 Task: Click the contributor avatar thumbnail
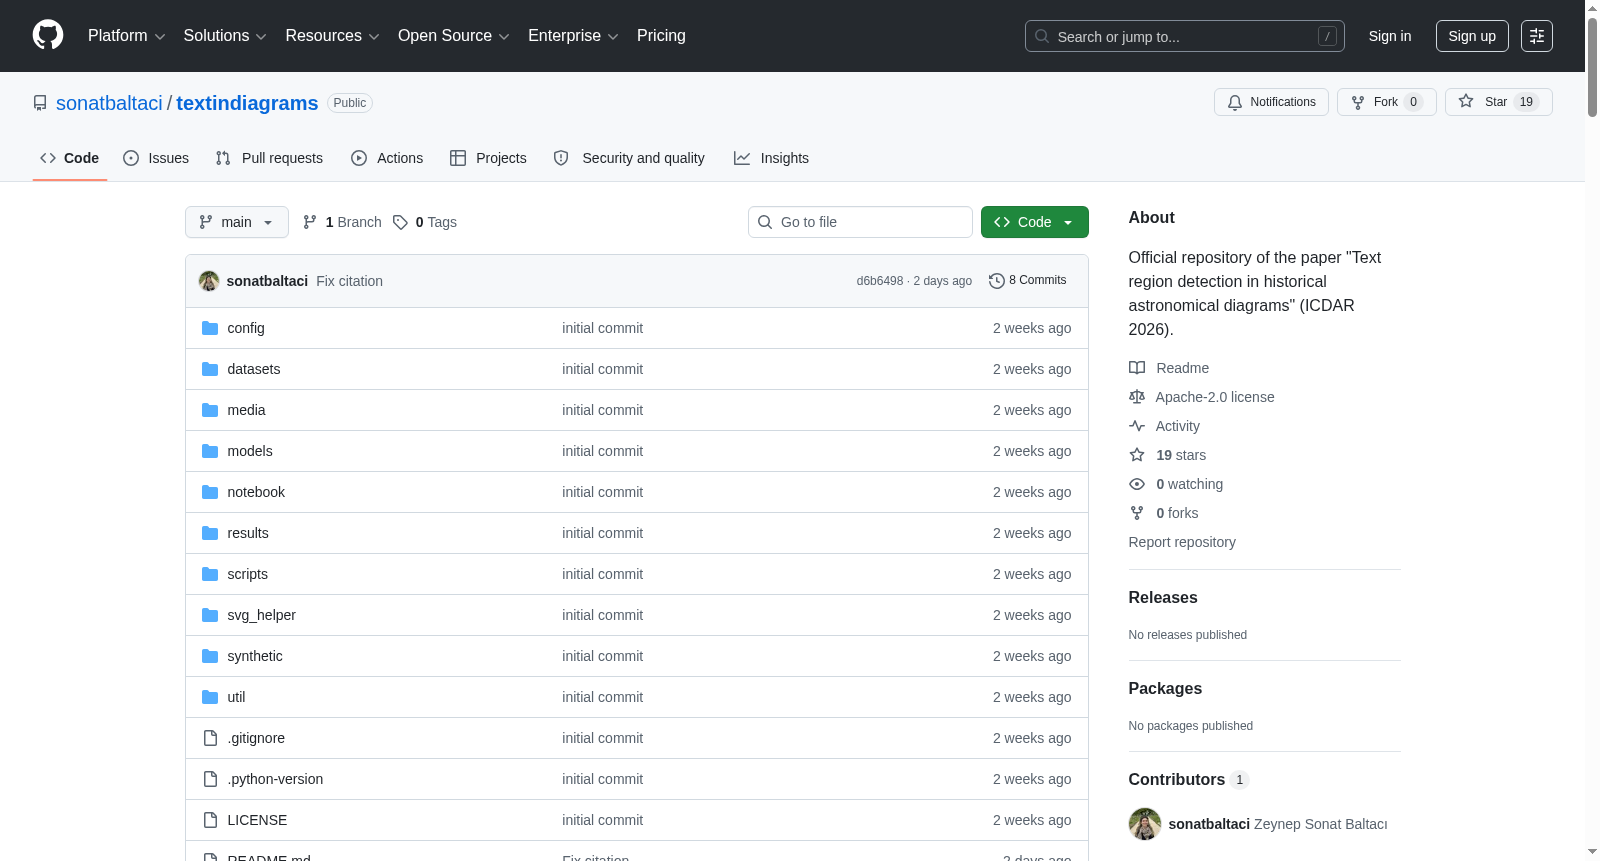1145,824
